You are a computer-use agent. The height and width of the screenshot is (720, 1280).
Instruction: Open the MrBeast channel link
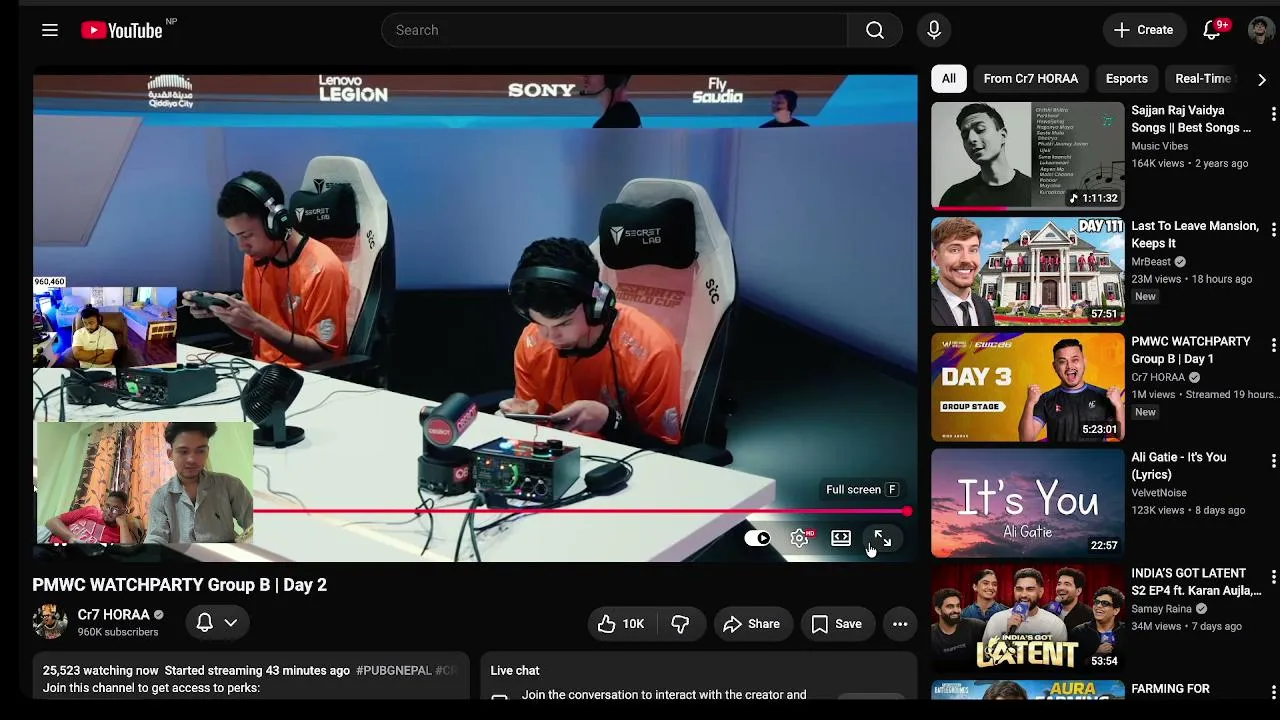pyautogui.click(x=1150, y=262)
